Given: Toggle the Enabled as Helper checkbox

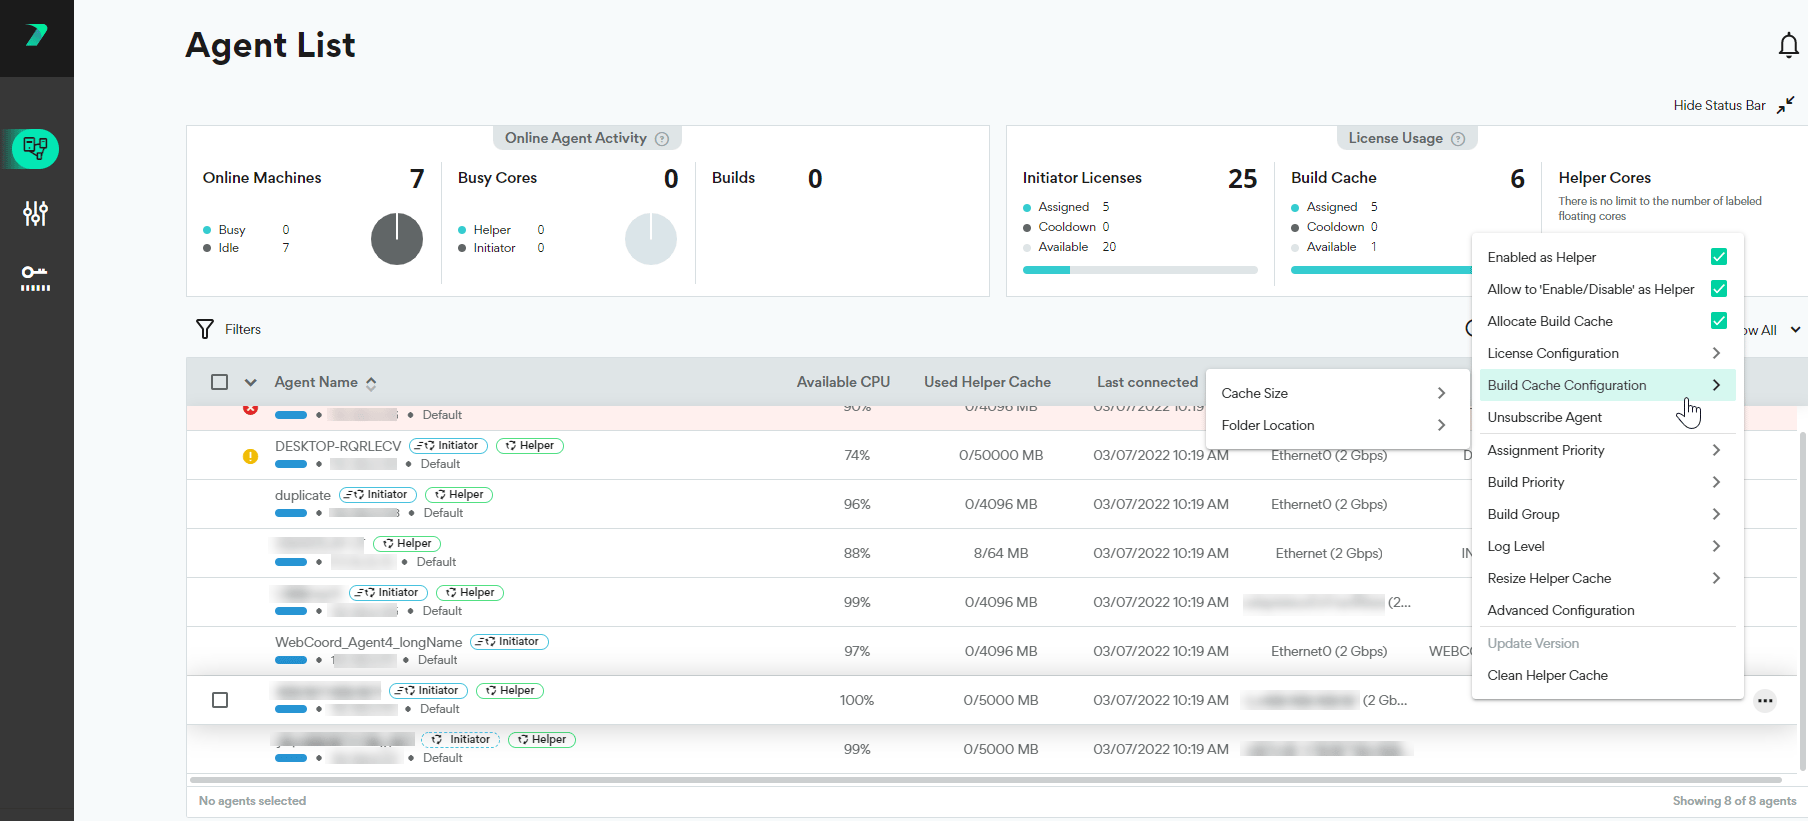Looking at the screenshot, I should tap(1719, 257).
